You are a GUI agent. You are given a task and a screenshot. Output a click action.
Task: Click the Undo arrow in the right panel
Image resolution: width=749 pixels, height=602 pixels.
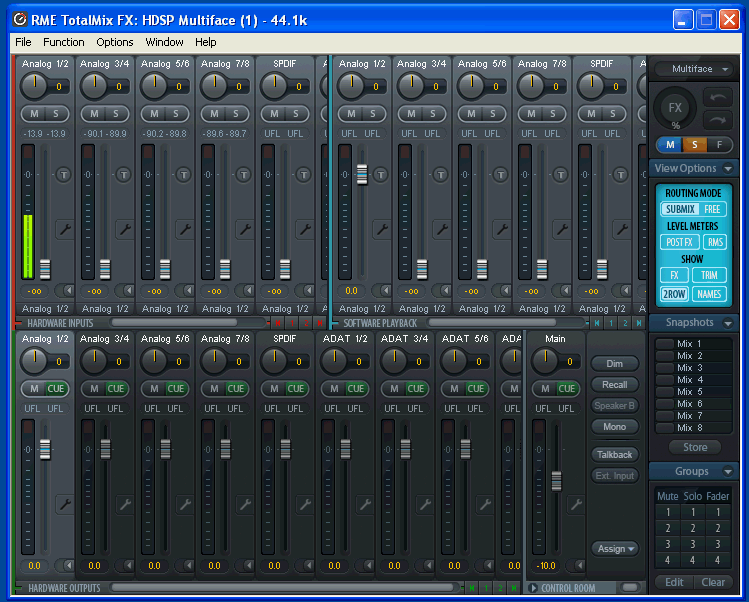point(717,97)
